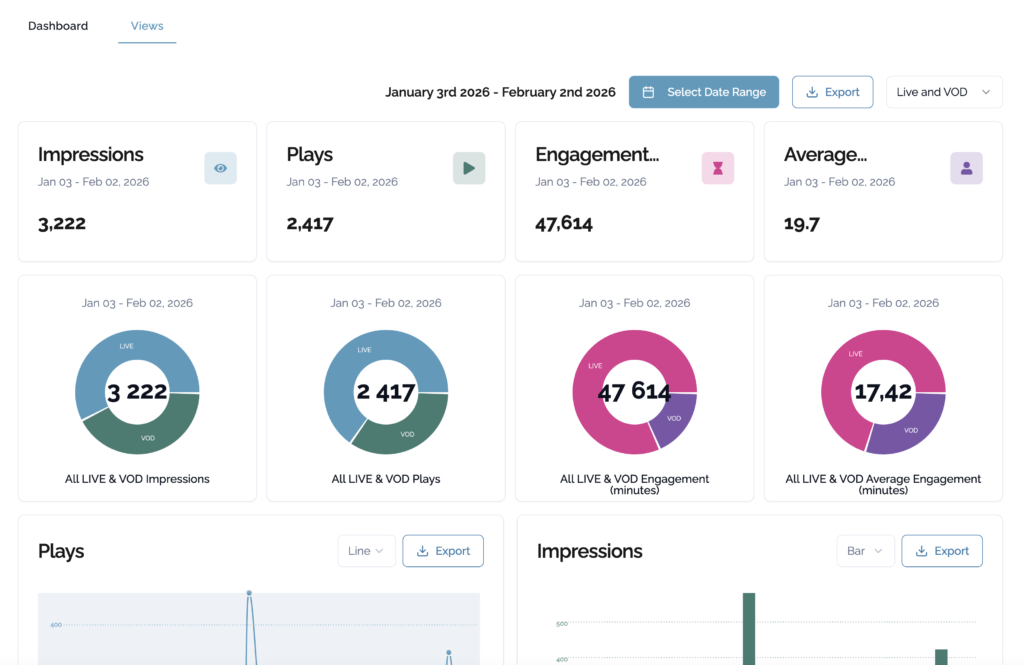
Task: Expand the Bar chart type dropdown
Action: point(865,551)
